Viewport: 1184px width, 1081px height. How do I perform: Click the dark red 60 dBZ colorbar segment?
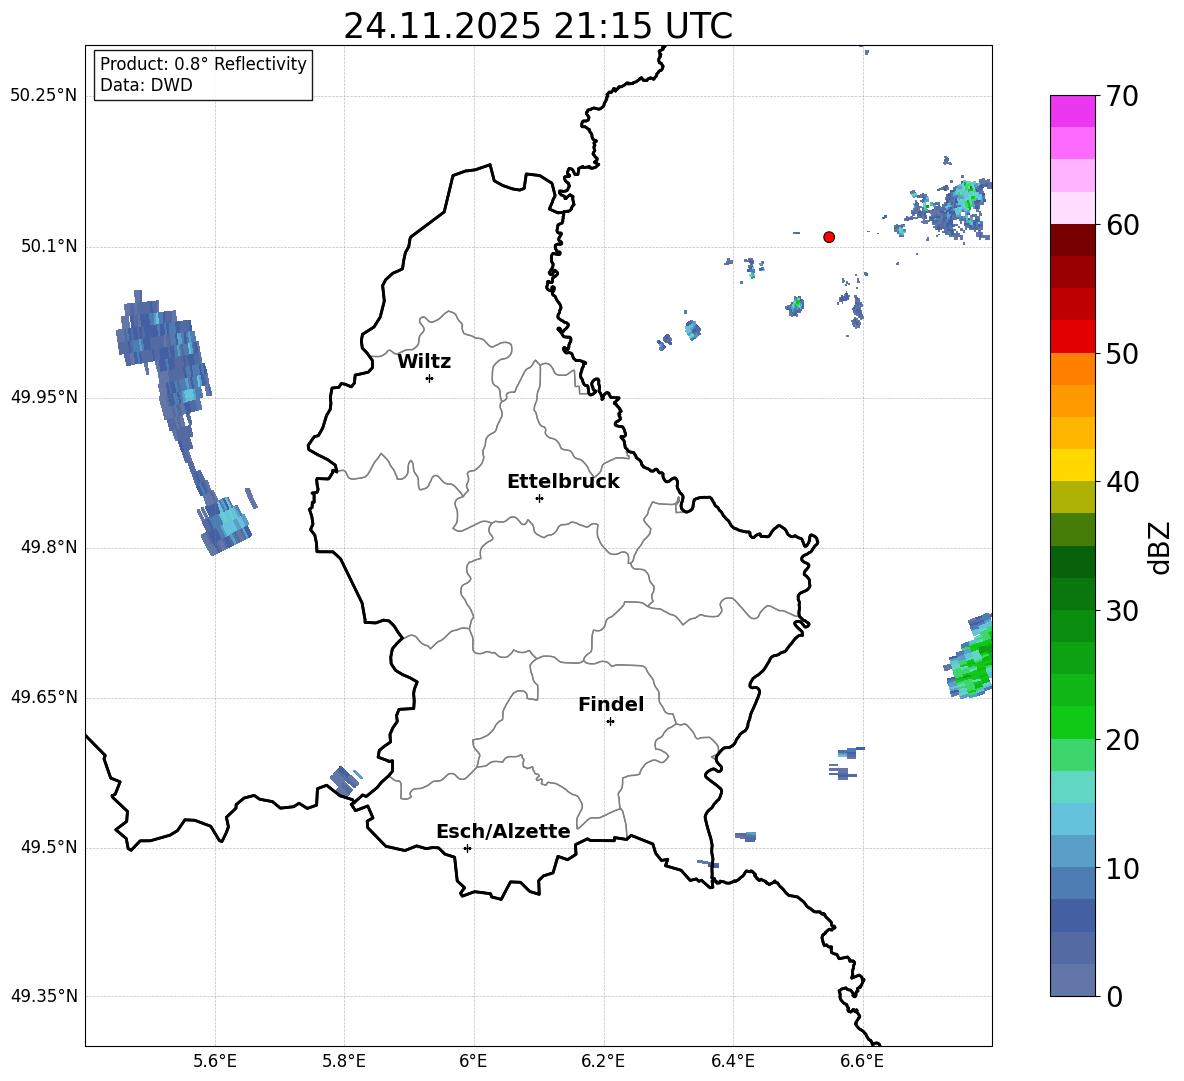coord(1072,239)
